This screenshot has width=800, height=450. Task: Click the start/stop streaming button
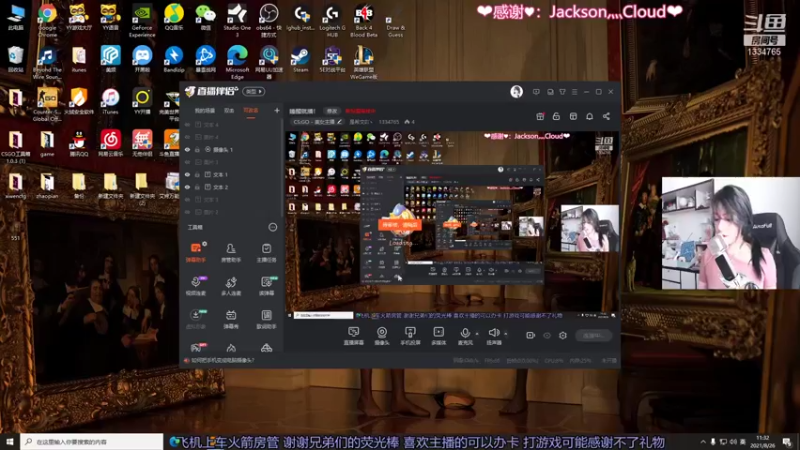click(x=593, y=335)
